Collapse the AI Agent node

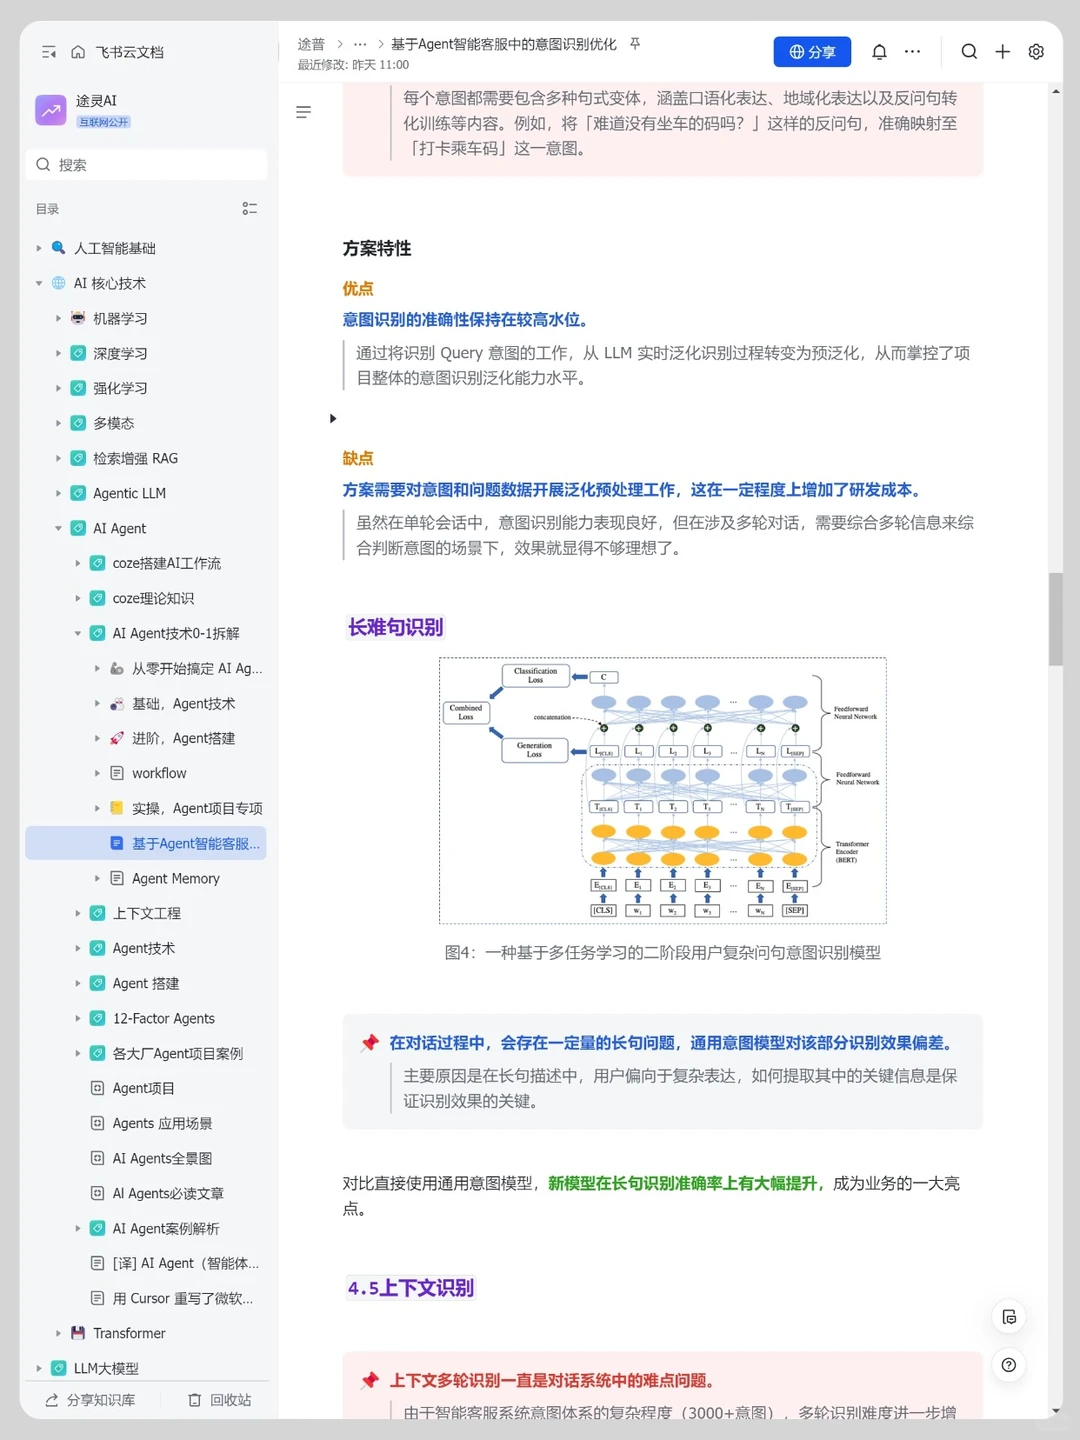click(x=58, y=528)
